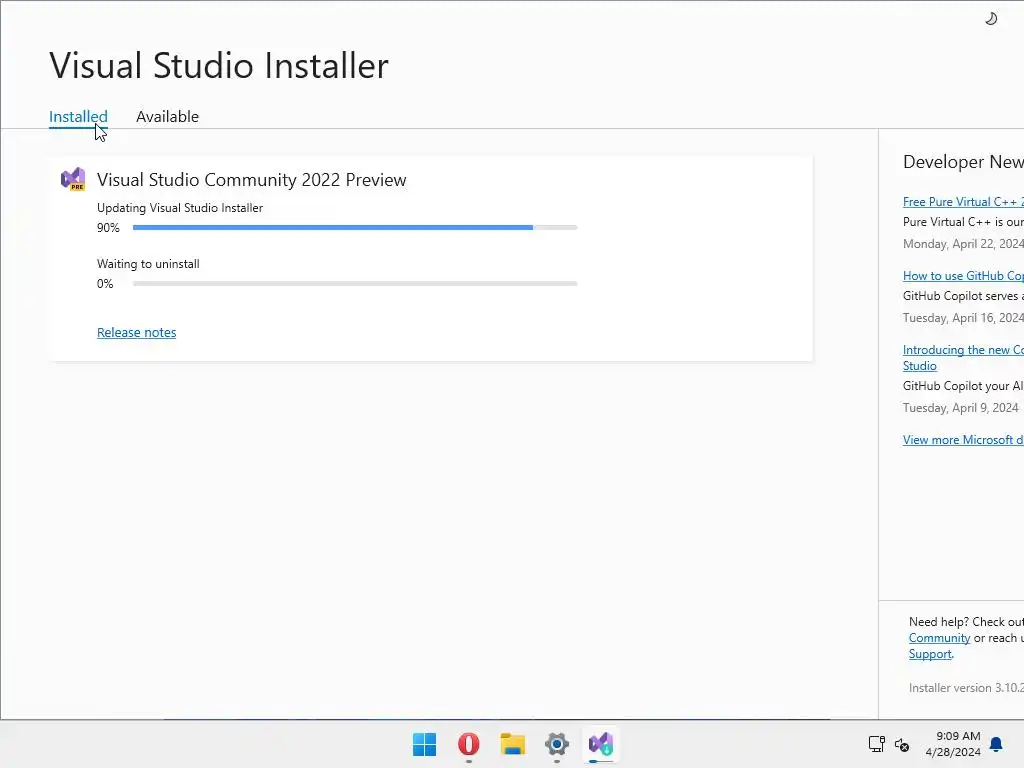Open the Windows Start menu
This screenshot has width=1024, height=768.
424,744
